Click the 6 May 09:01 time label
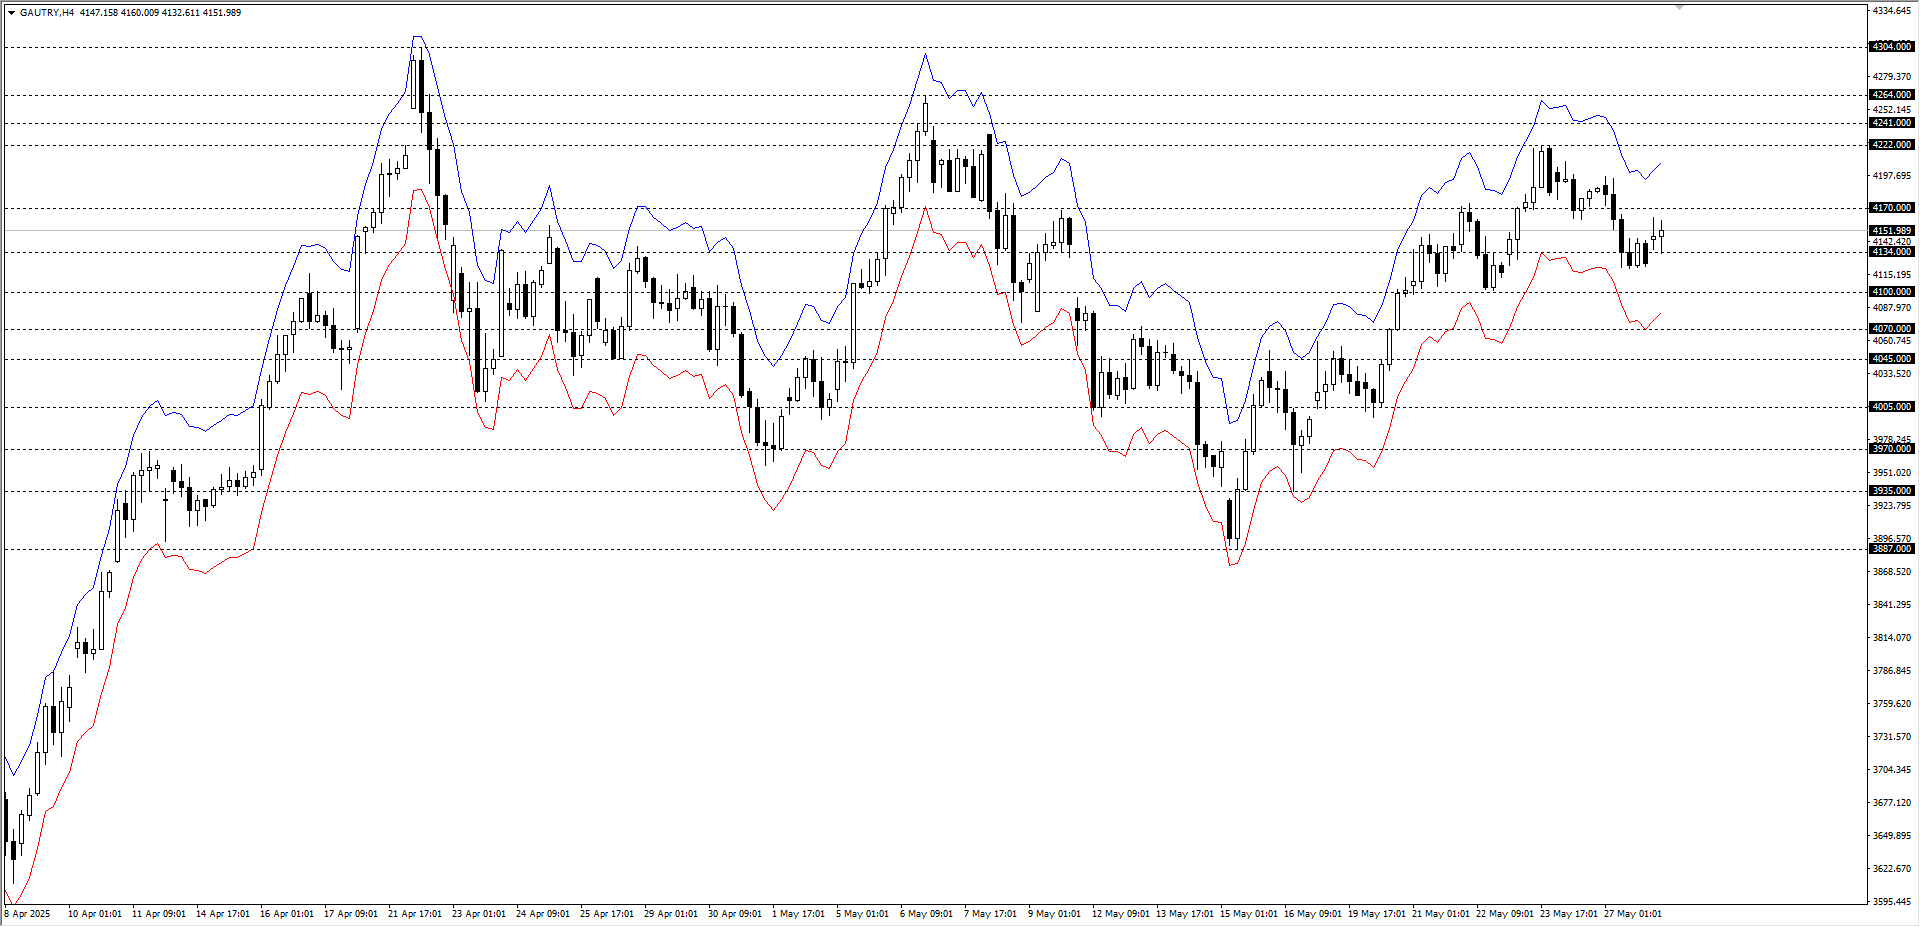The image size is (1920, 927). (926, 914)
